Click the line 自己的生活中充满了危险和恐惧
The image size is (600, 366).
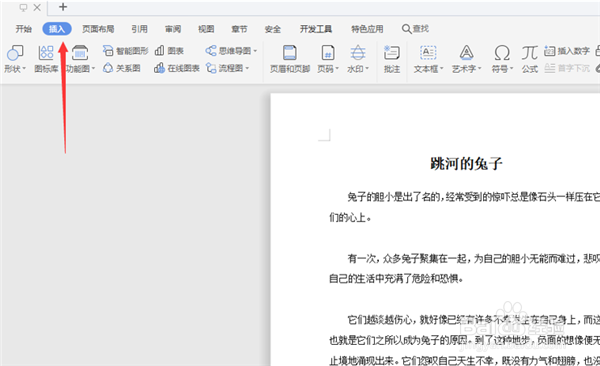[396, 279]
